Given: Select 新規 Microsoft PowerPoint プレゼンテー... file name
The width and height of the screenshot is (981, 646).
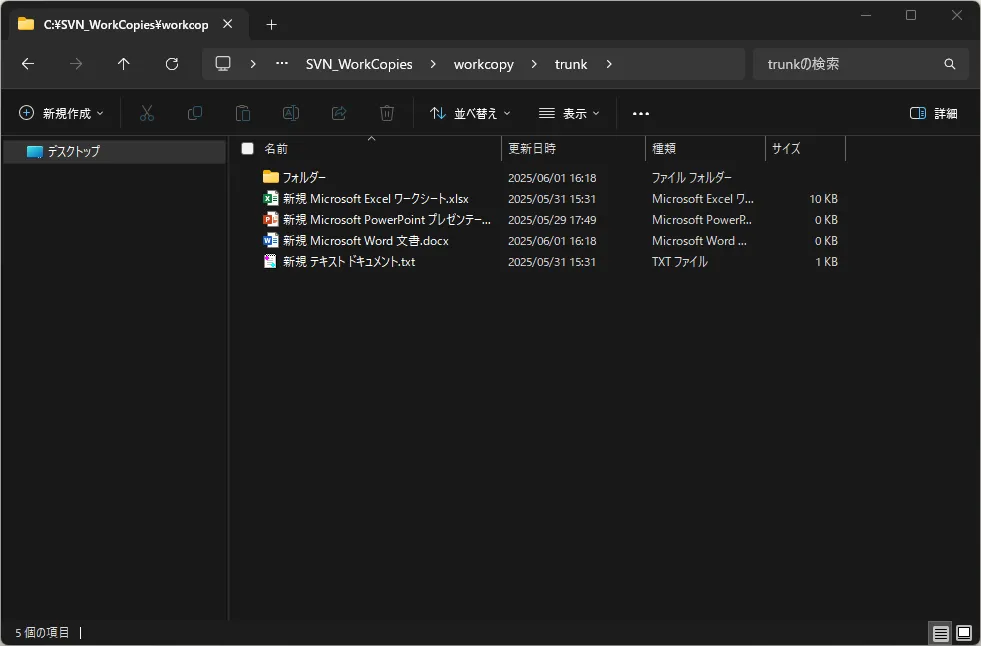Looking at the screenshot, I should point(387,220).
